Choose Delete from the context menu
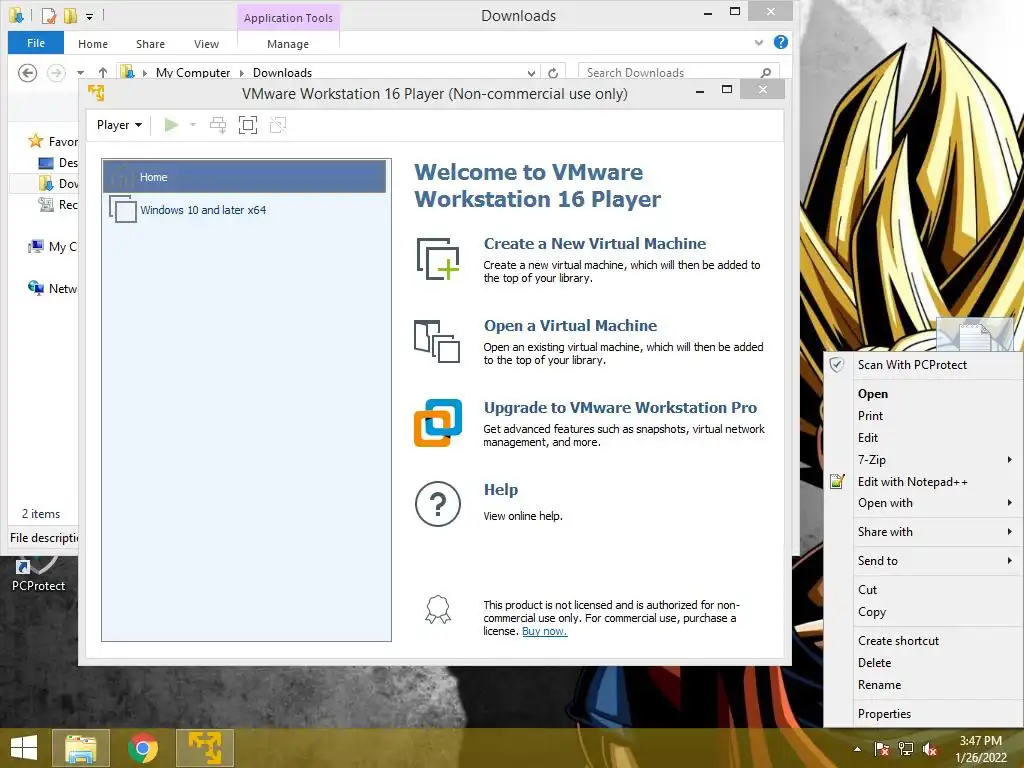 (x=923, y=663)
